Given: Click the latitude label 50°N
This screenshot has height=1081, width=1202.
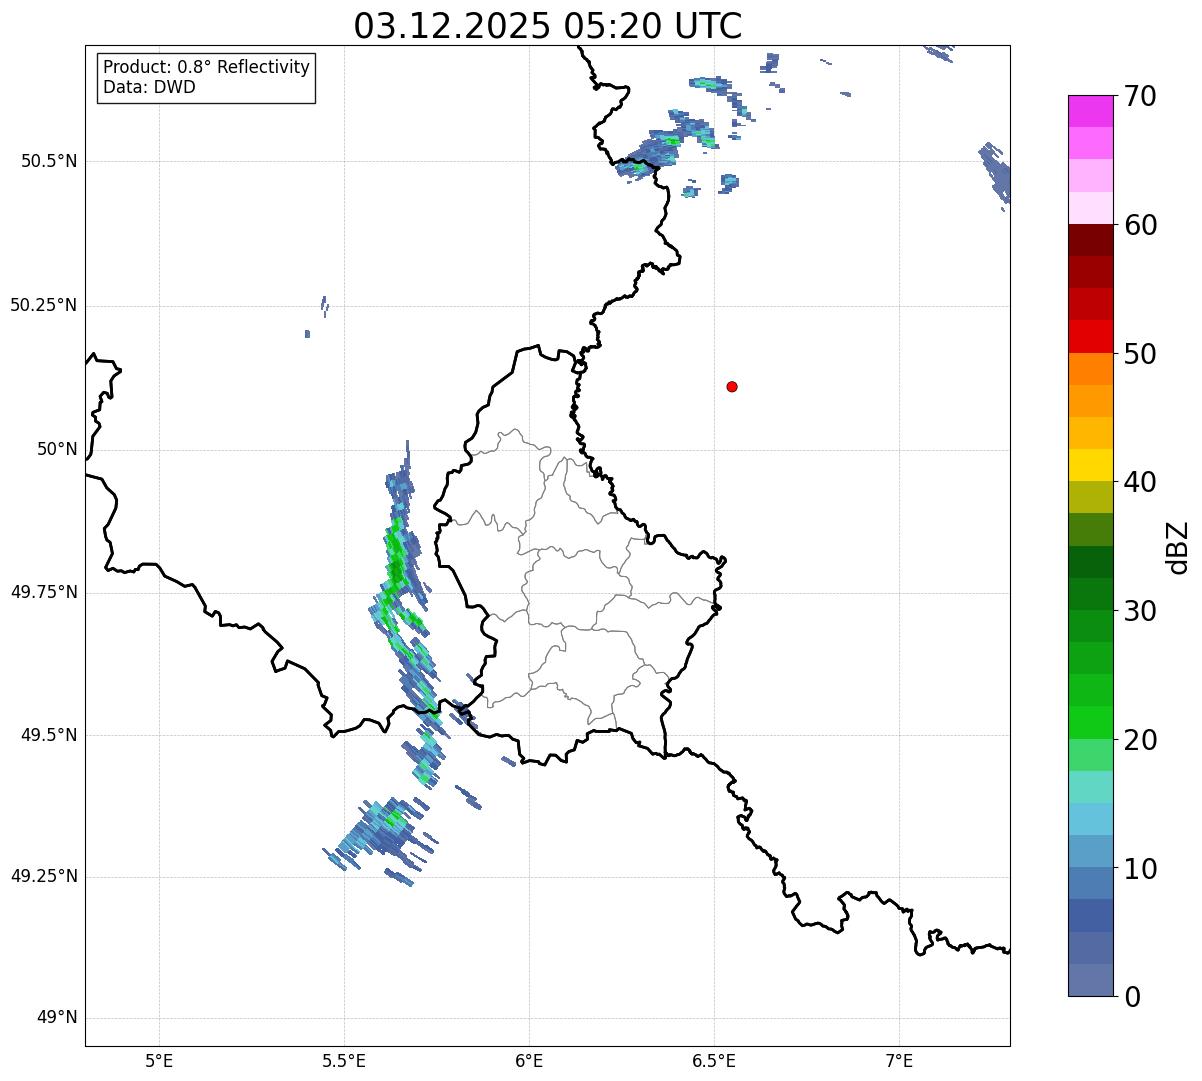Looking at the screenshot, I should tap(58, 449).
